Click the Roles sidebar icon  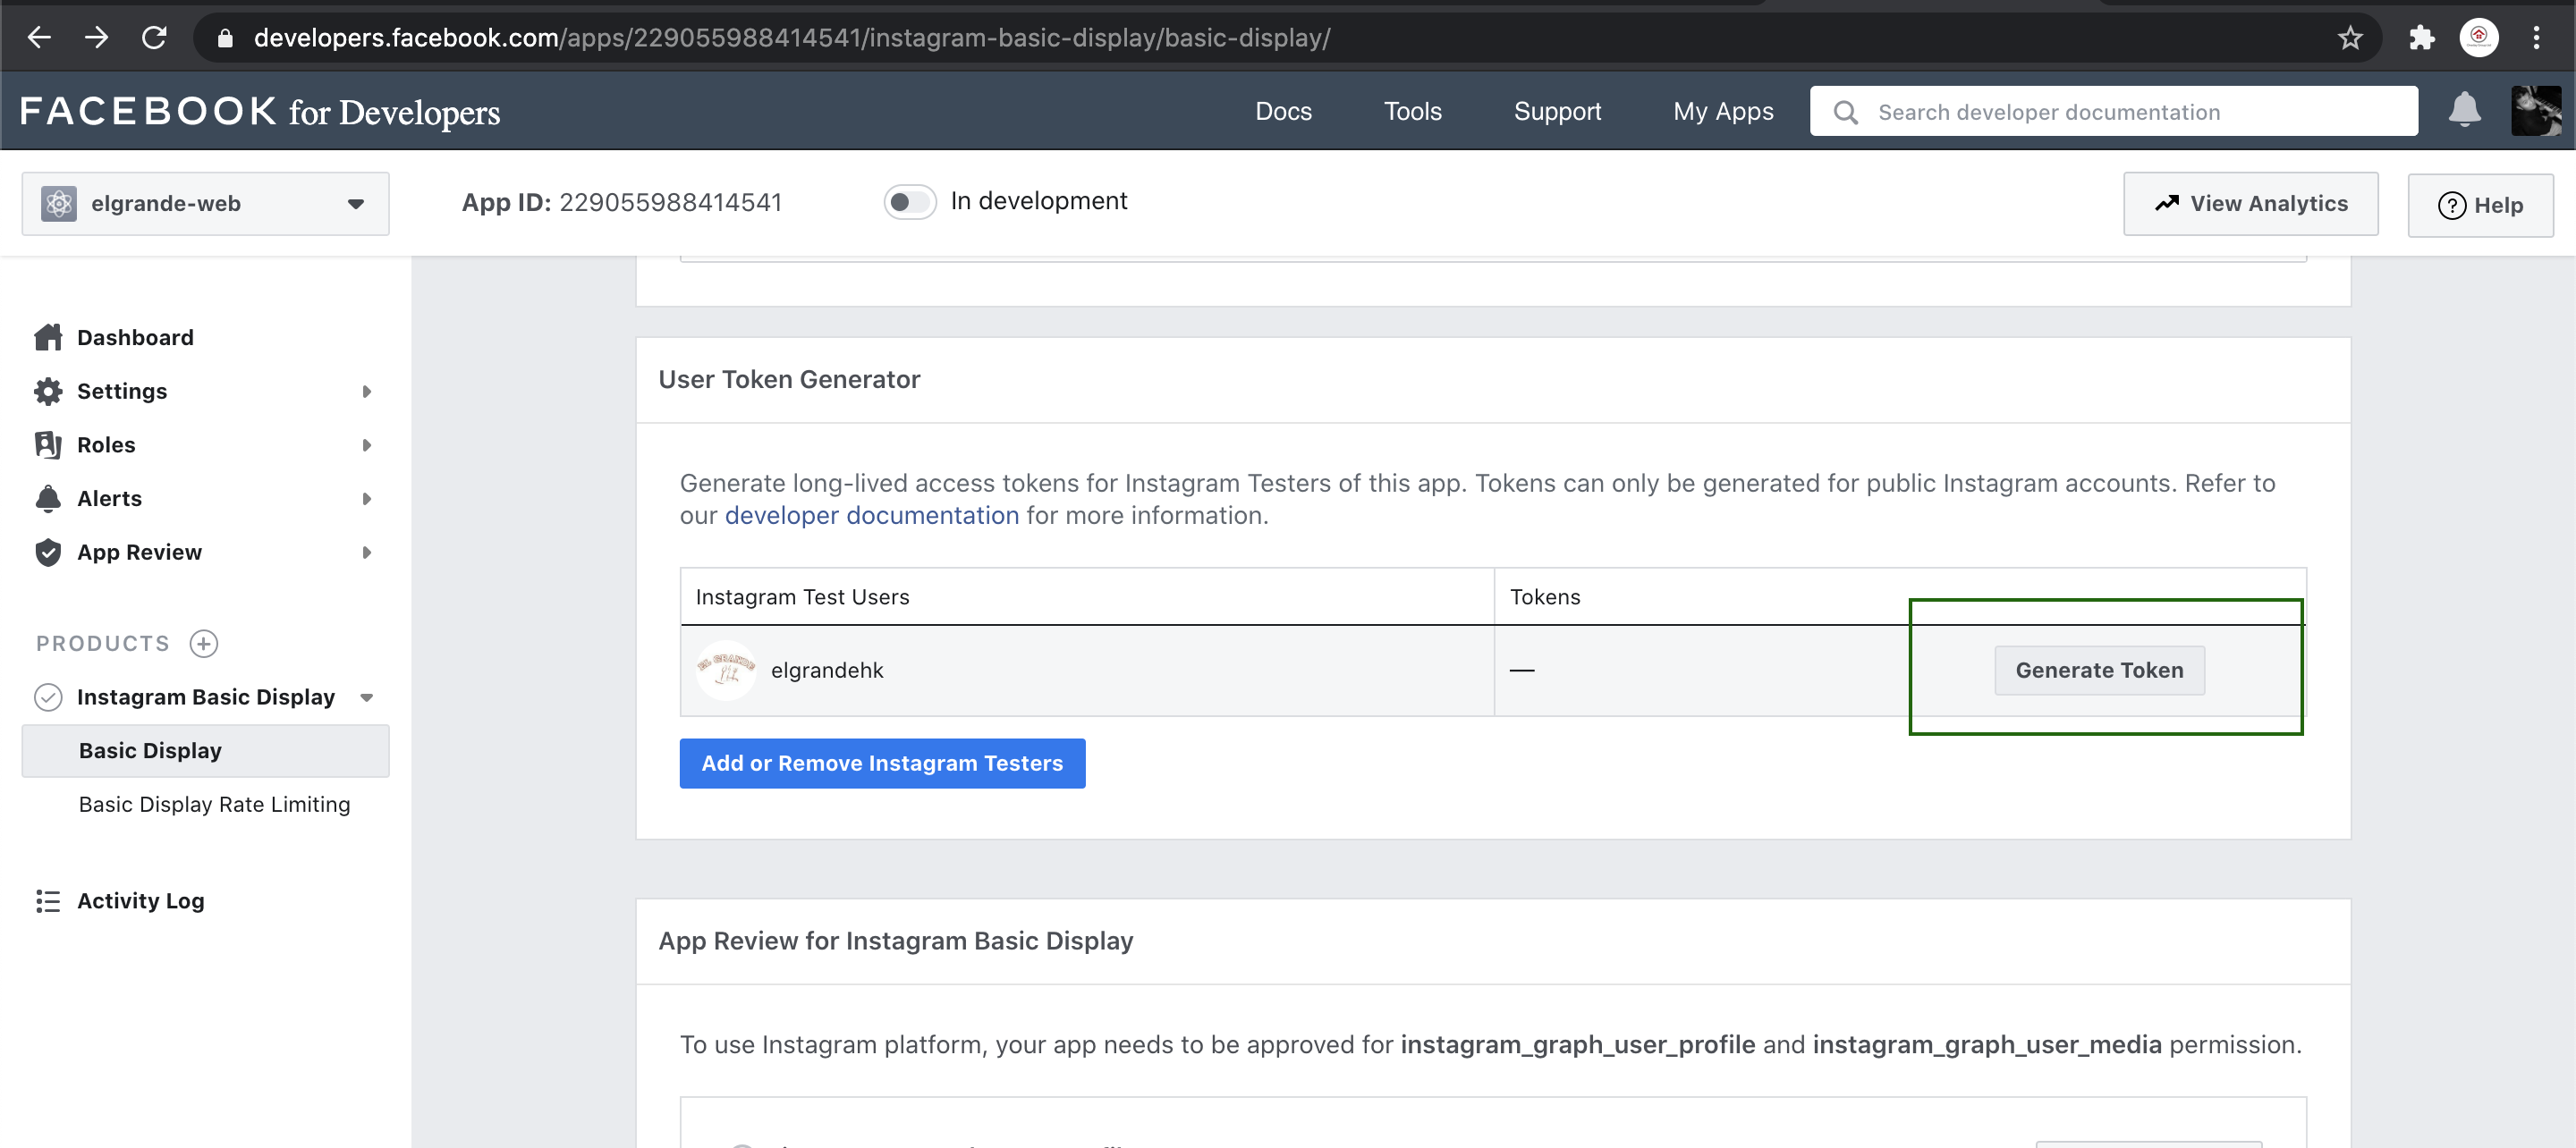[47, 444]
